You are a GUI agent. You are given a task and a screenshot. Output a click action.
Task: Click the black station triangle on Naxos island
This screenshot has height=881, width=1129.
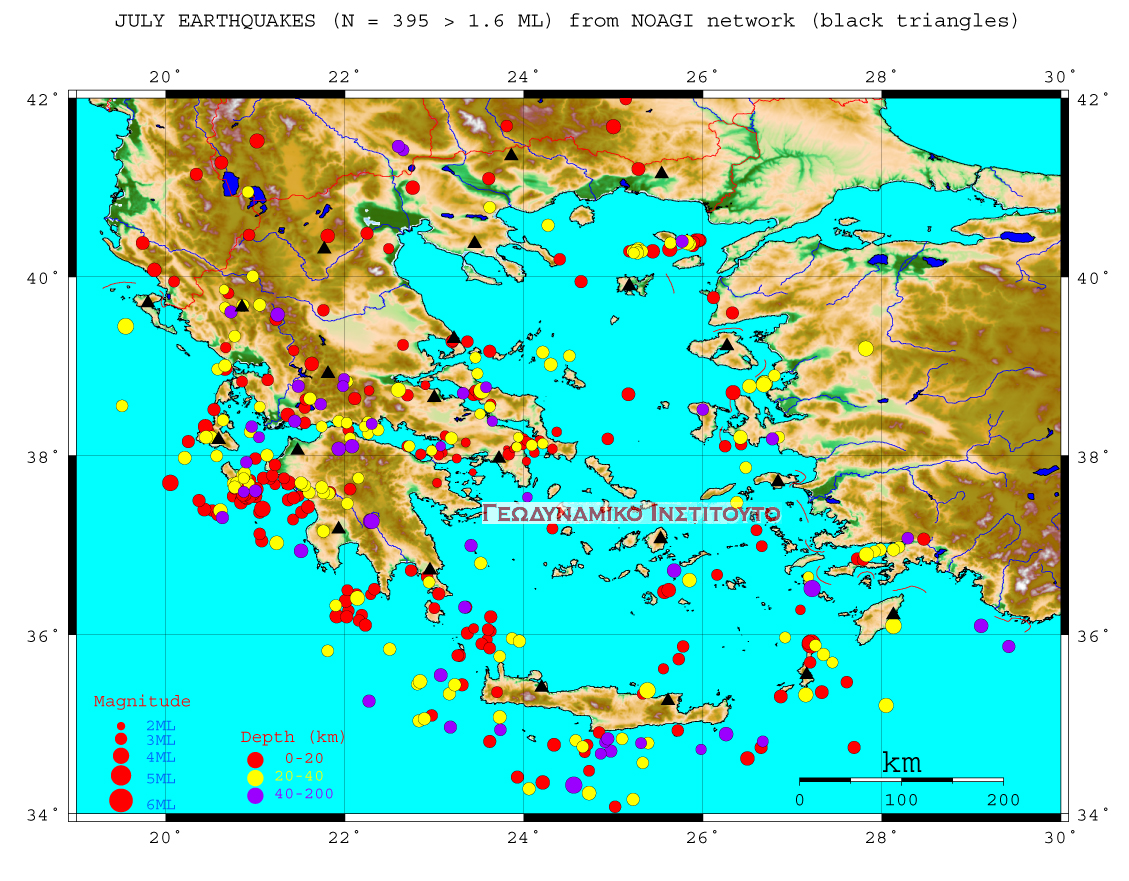pos(660,537)
